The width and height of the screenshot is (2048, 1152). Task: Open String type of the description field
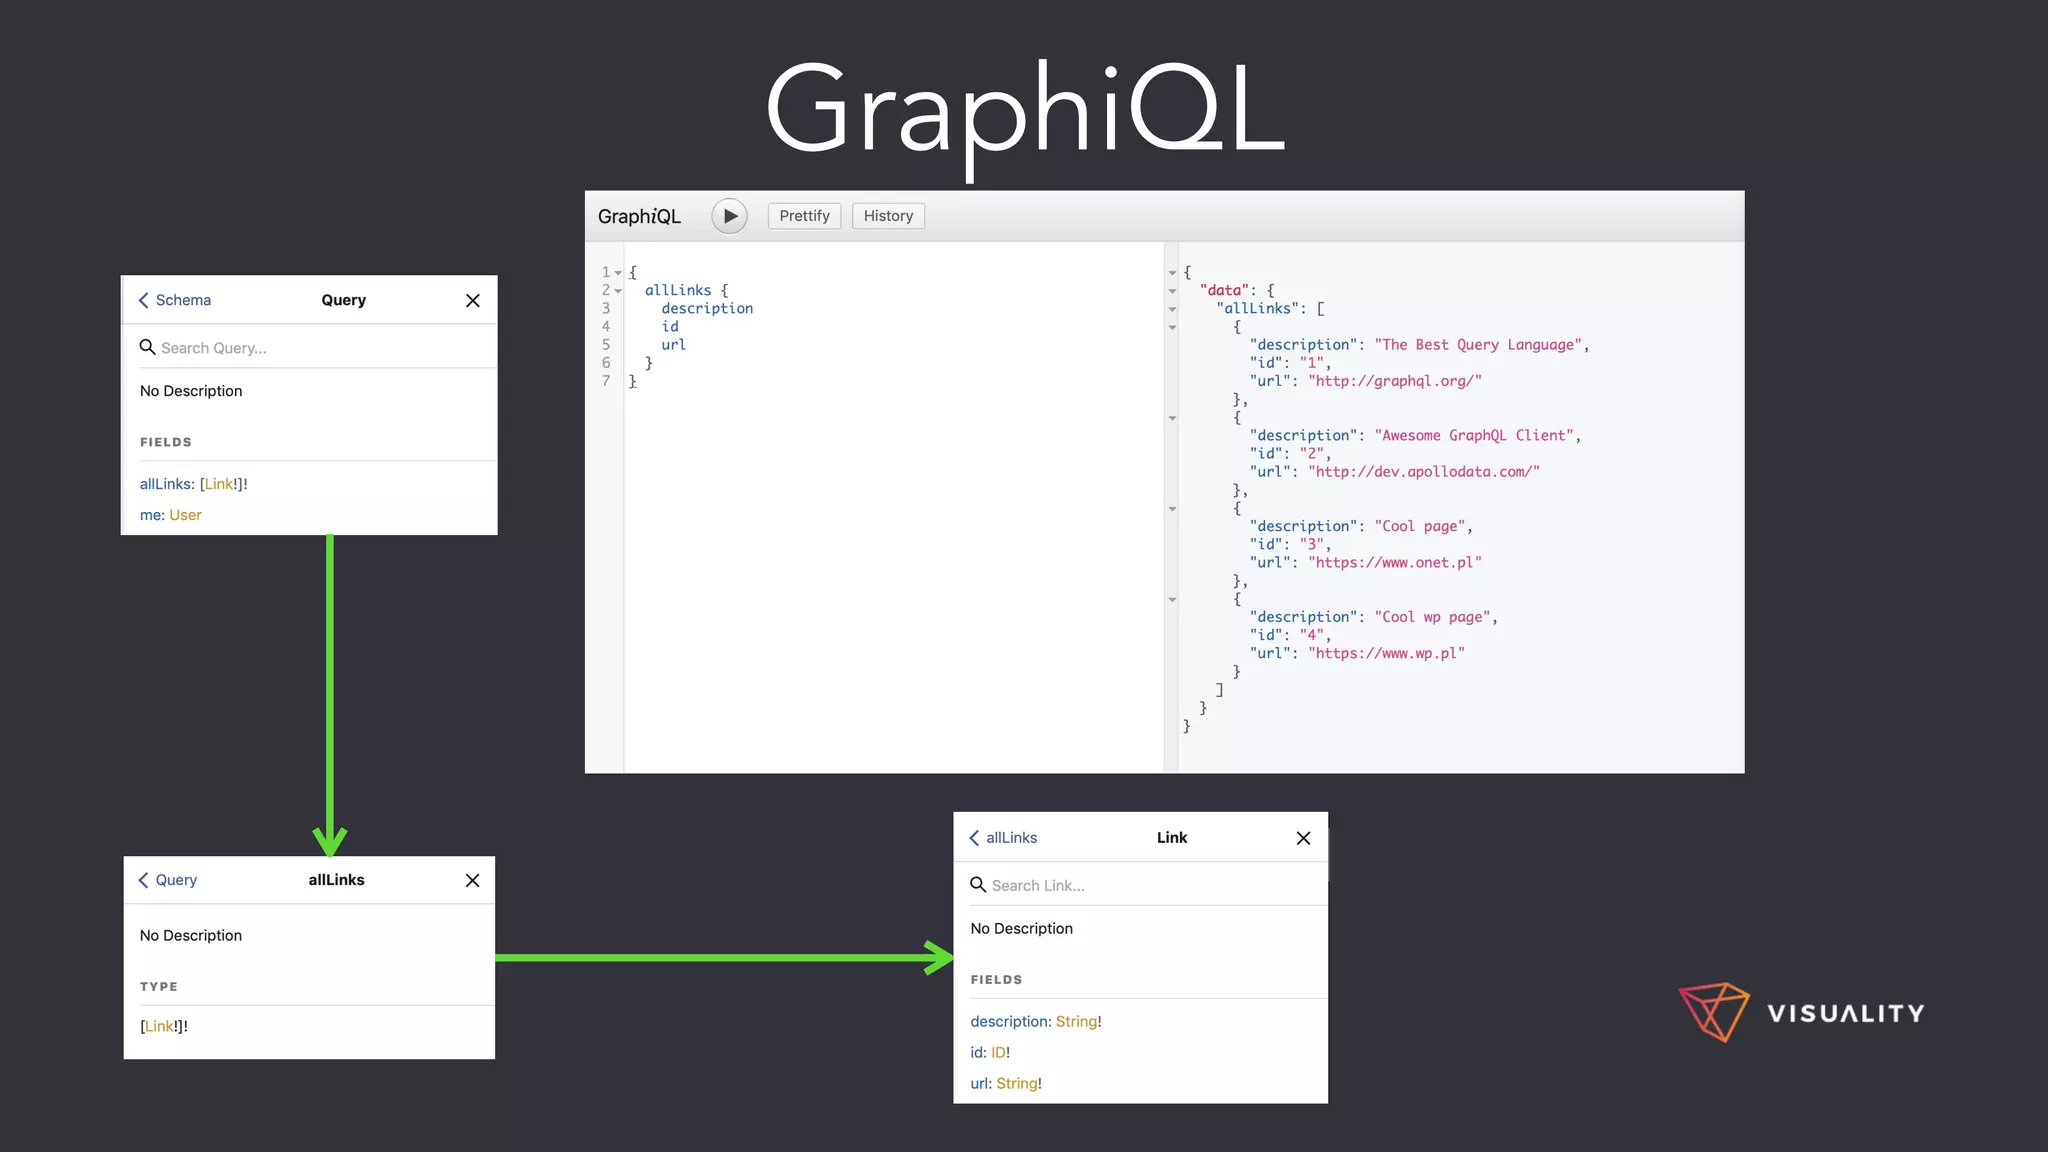[x=1076, y=1021]
